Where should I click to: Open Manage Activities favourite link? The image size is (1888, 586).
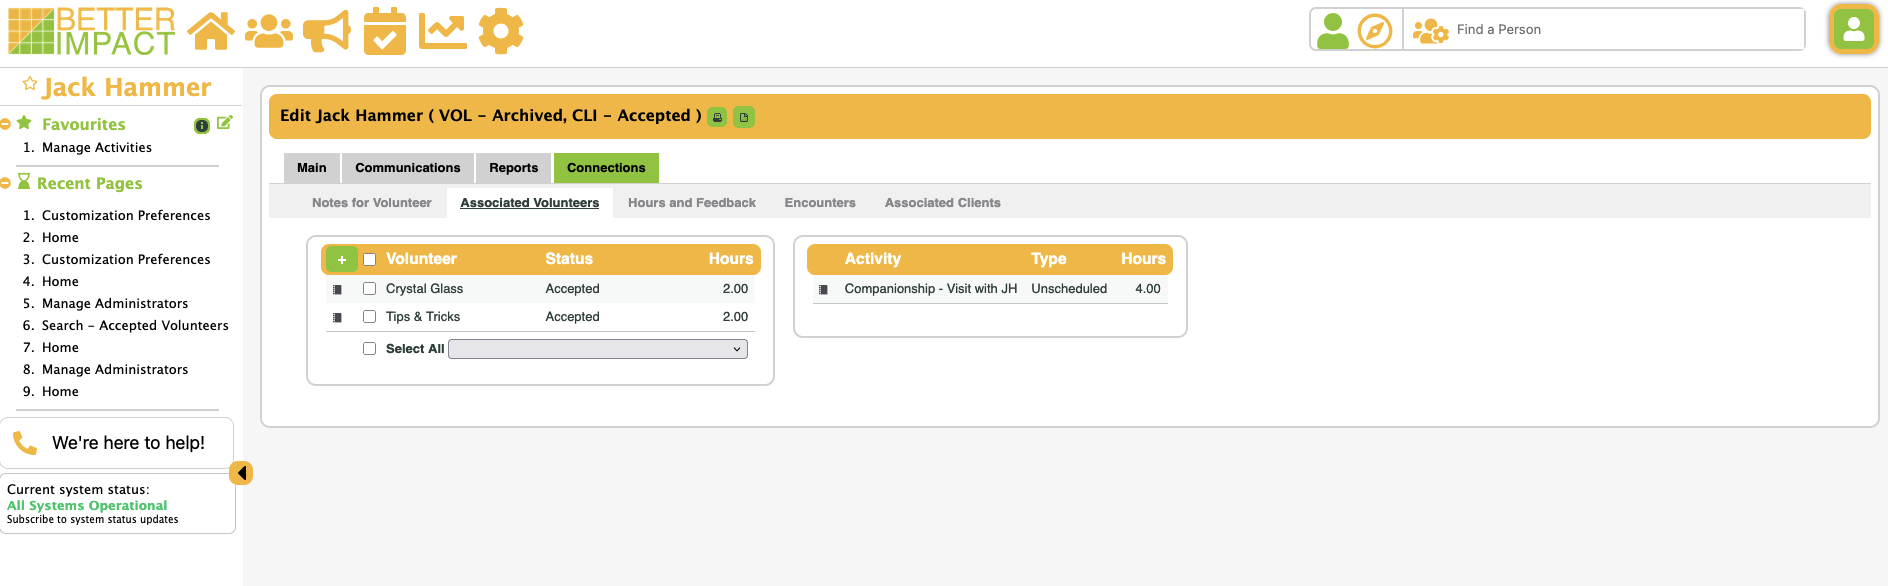[97, 148]
